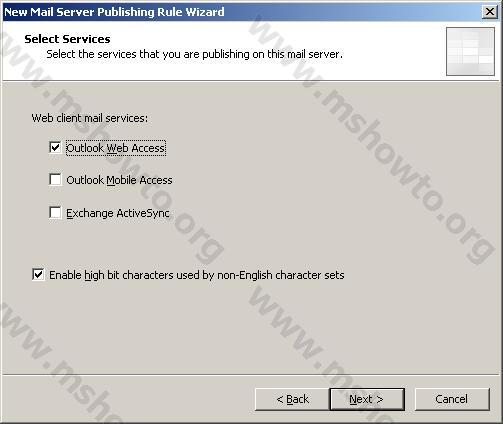Viewport: 503px width, 424px height.
Task: Click the high bit characters option label
Action: point(197,275)
